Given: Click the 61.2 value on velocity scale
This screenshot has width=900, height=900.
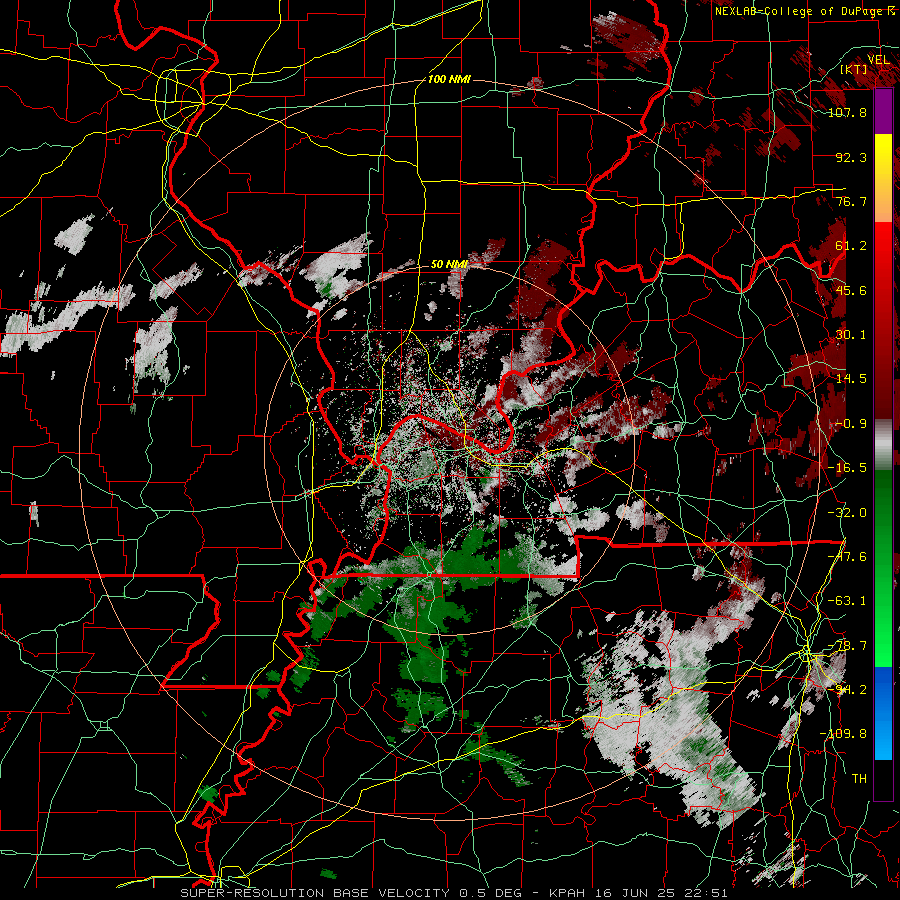Looking at the screenshot, I should [851, 246].
